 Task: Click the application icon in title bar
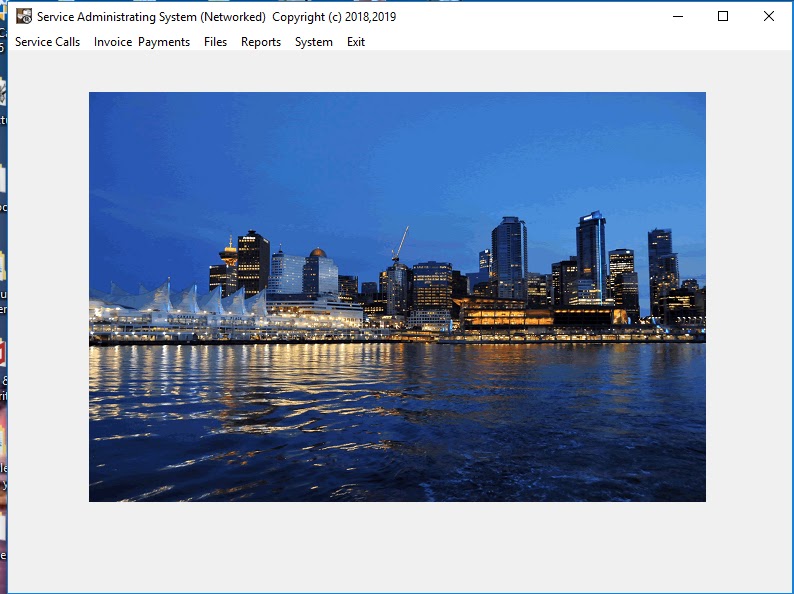(24, 17)
